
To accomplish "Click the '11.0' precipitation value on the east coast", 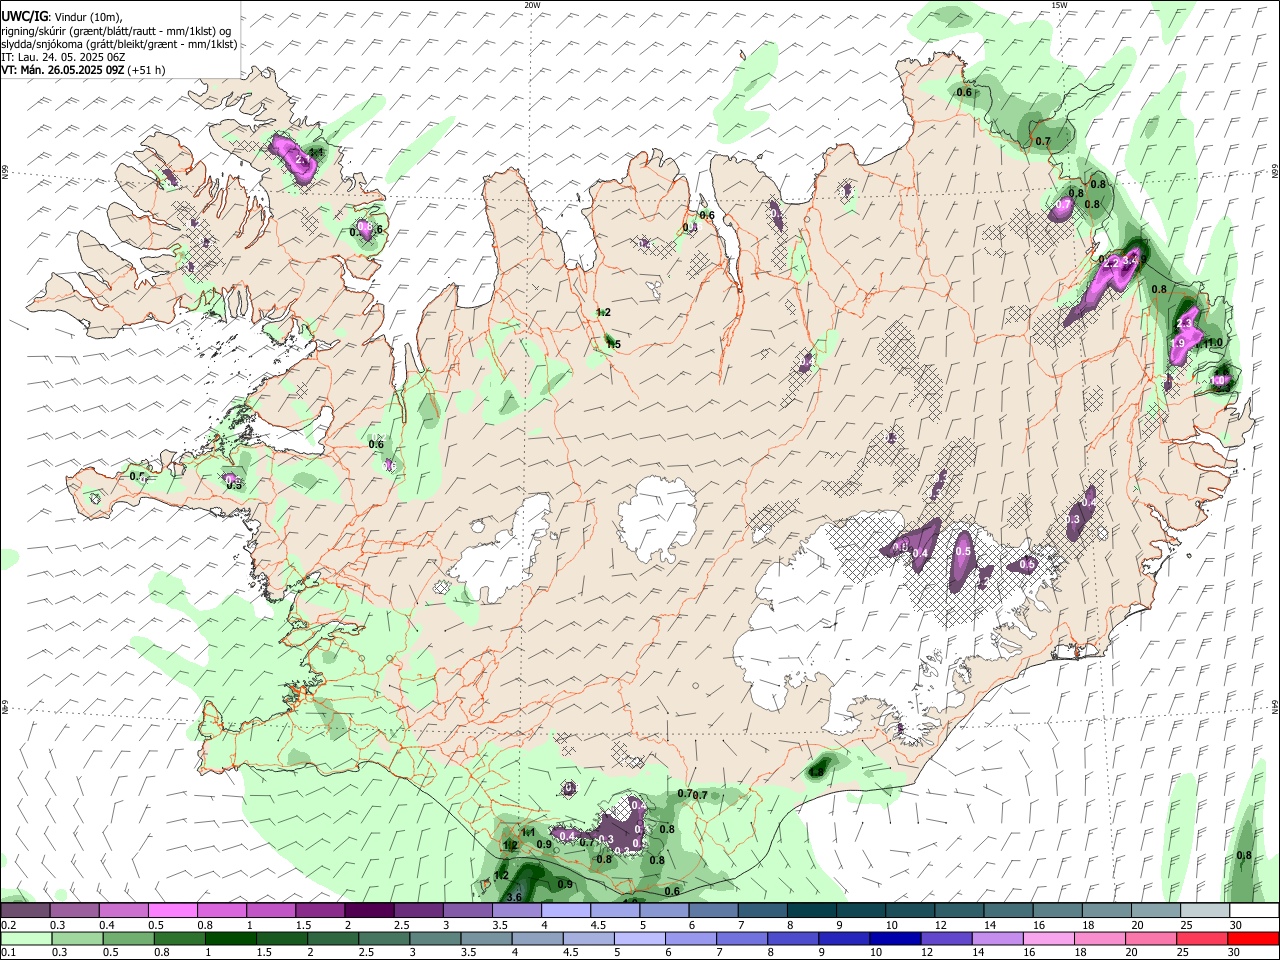I will pyautogui.click(x=1213, y=343).
